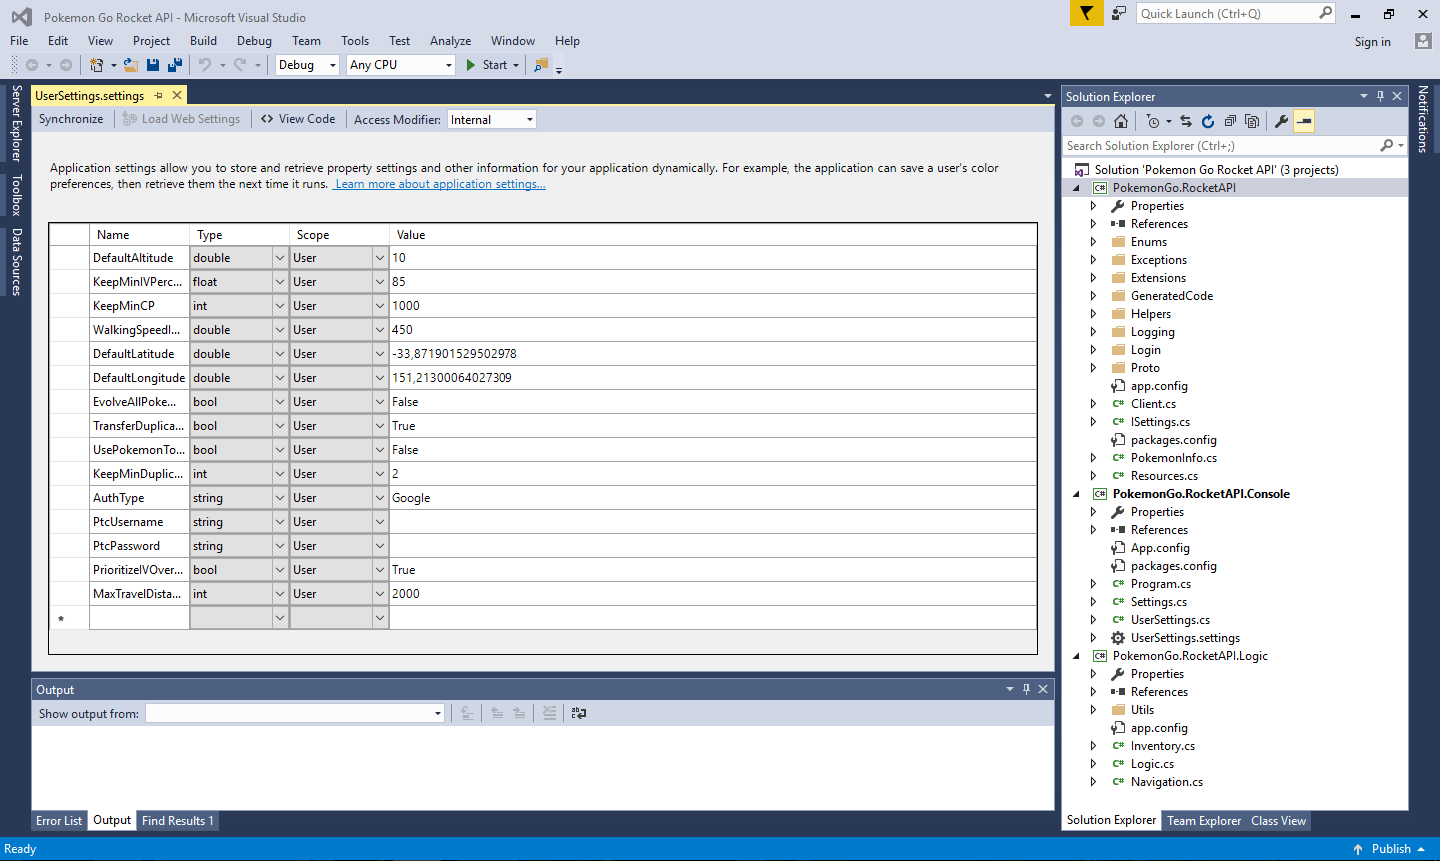Refresh the Solution Explorer tree
Viewport: 1440px width, 861px height.
1208,121
